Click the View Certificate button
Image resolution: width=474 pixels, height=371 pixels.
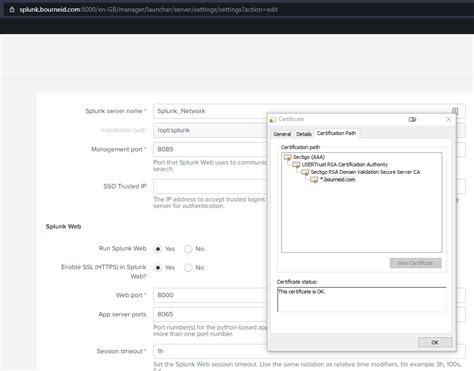pos(416,263)
